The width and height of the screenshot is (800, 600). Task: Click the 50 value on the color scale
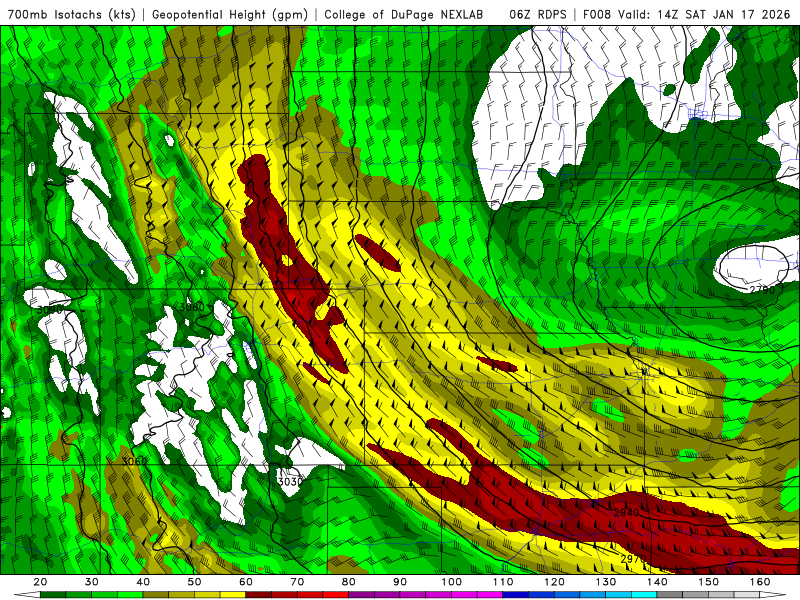coord(194,582)
